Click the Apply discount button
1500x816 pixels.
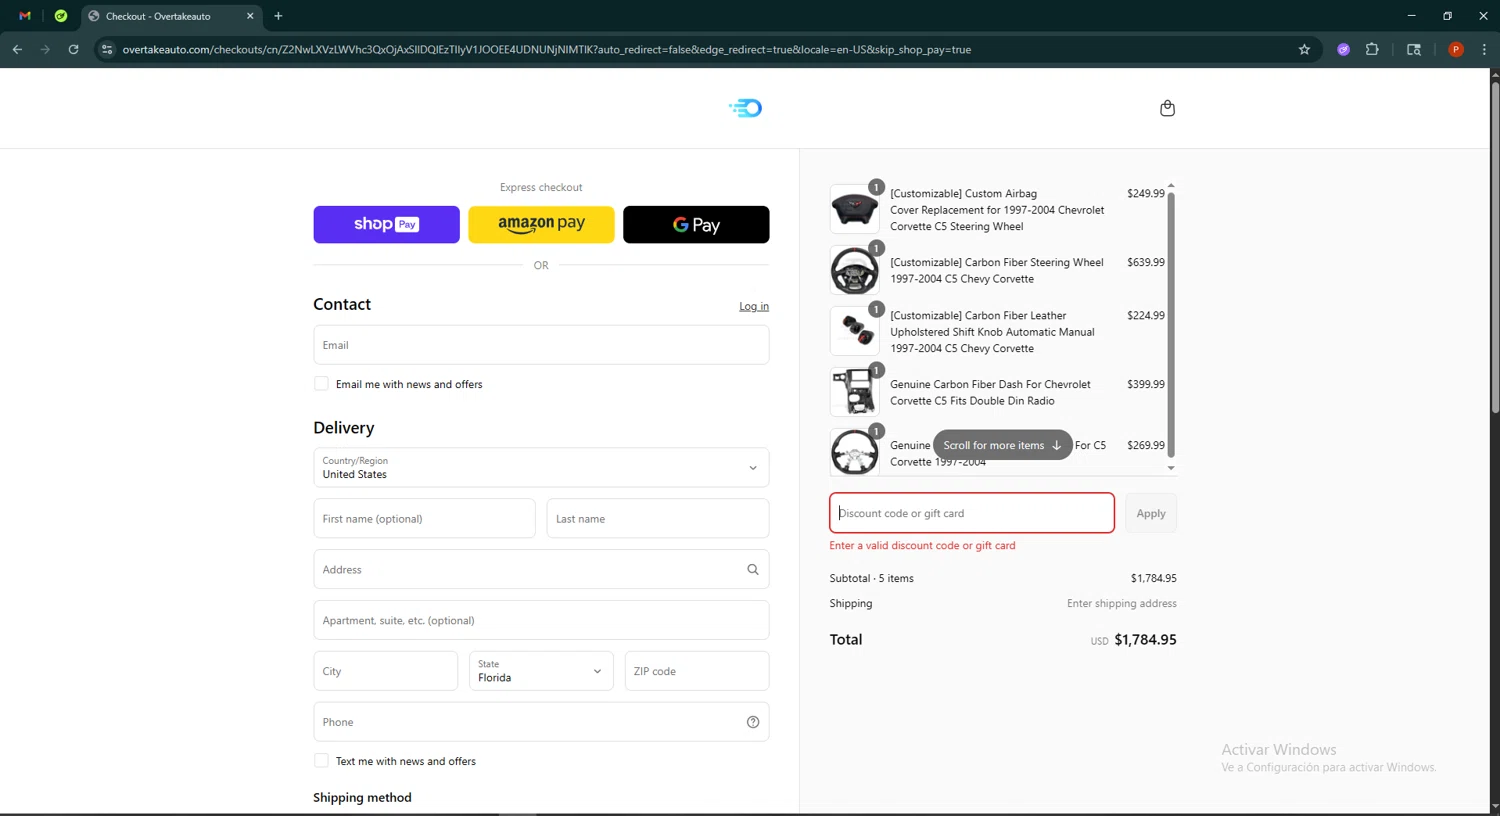click(x=1151, y=513)
